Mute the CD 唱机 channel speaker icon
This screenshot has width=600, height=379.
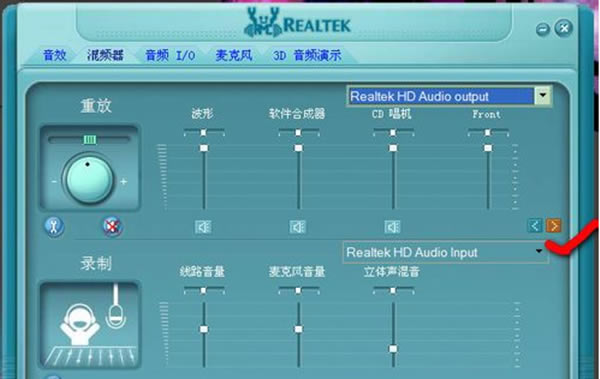pyautogui.click(x=393, y=227)
